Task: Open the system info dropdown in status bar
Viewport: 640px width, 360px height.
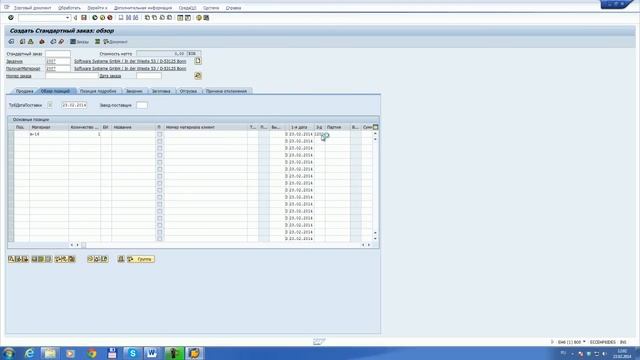Action: pos(584,342)
